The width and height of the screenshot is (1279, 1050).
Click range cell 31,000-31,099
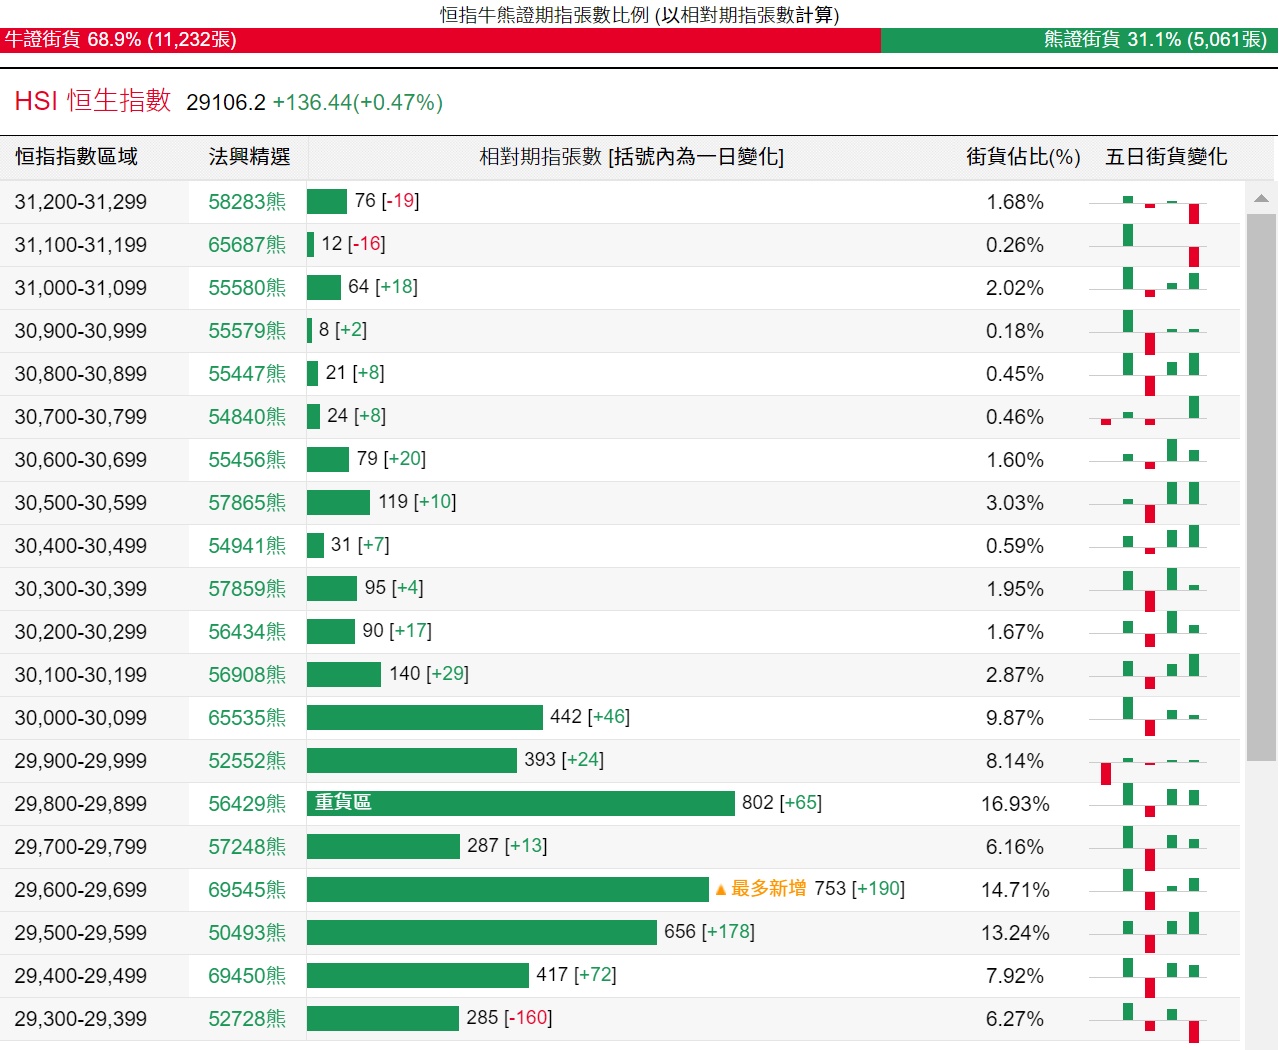(80, 288)
